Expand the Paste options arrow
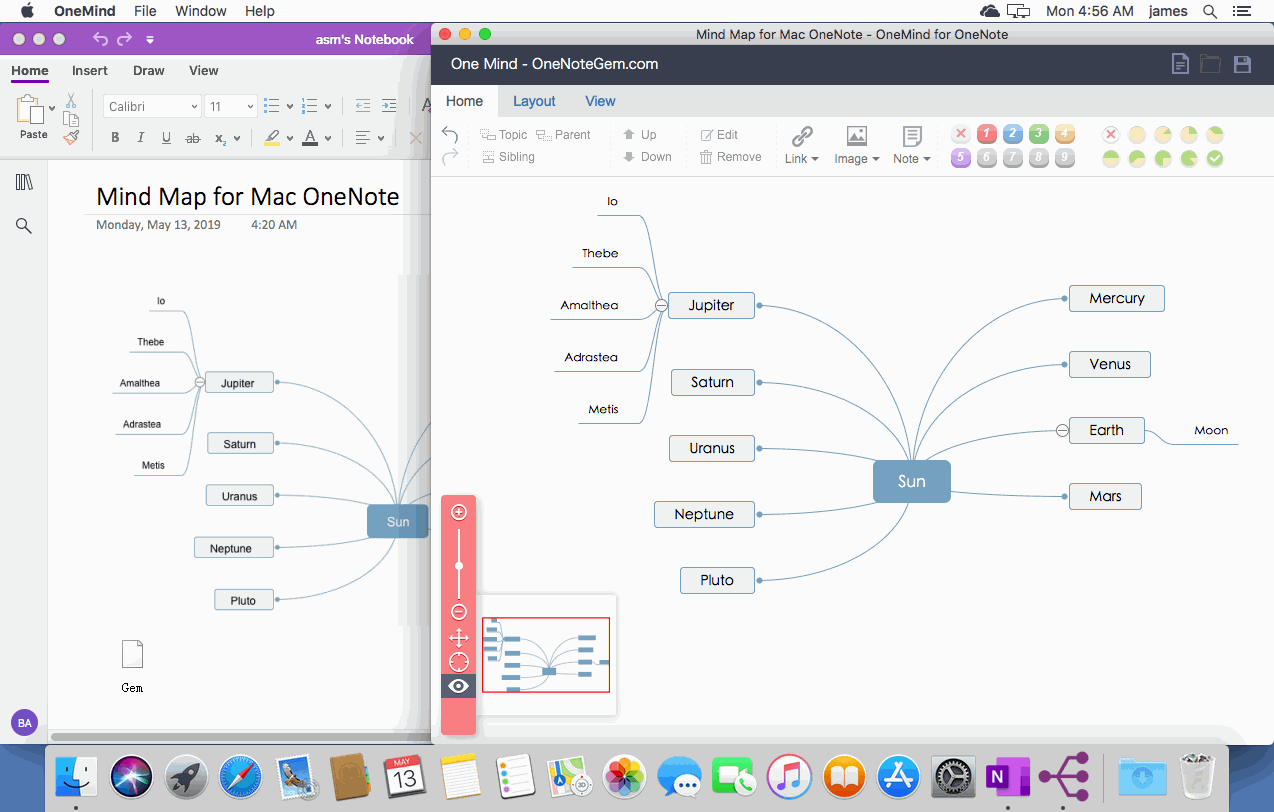 (x=52, y=108)
